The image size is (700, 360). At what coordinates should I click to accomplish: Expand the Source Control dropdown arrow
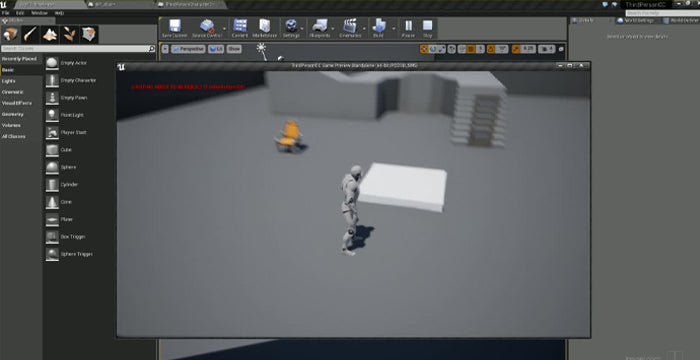pos(224,29)
